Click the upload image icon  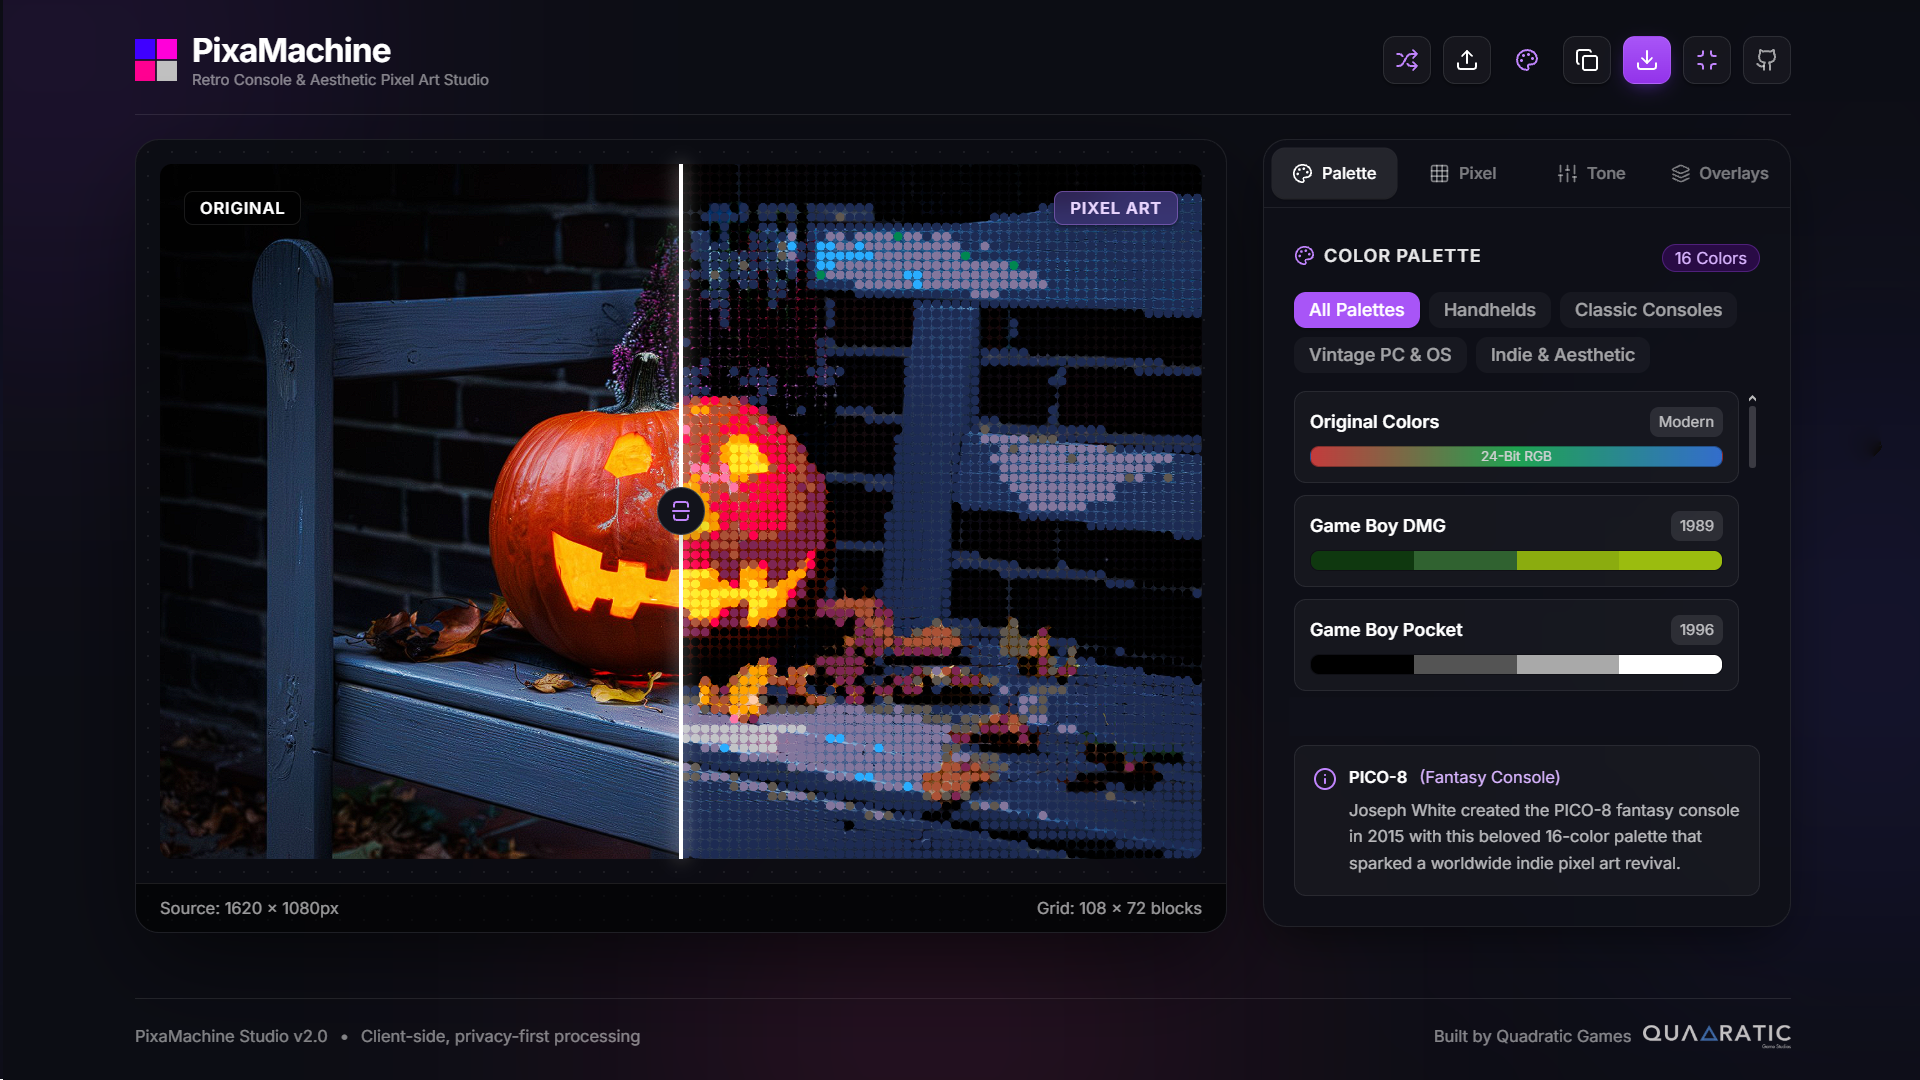click(x=1466, y=60)
